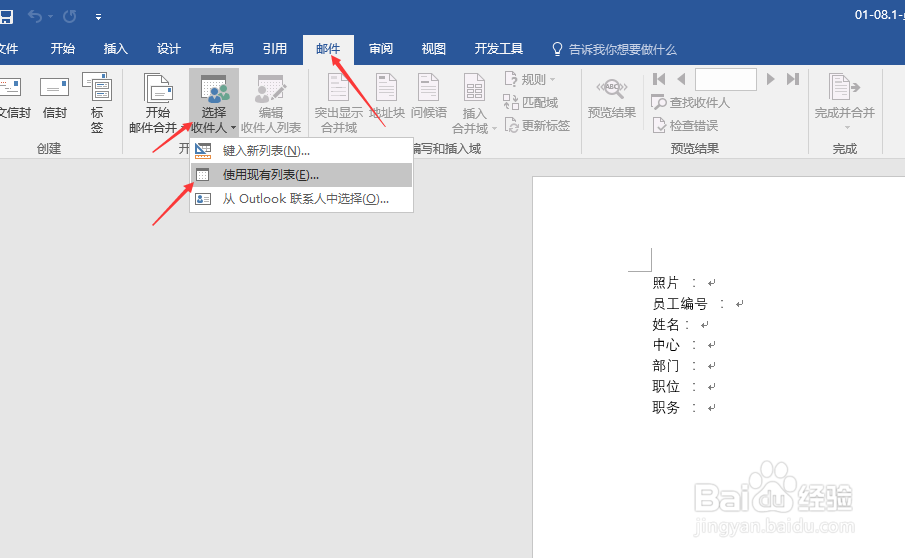Click the 选择收件人 button
This screenshot has height=558, width=905.
(x=214, y=103)
